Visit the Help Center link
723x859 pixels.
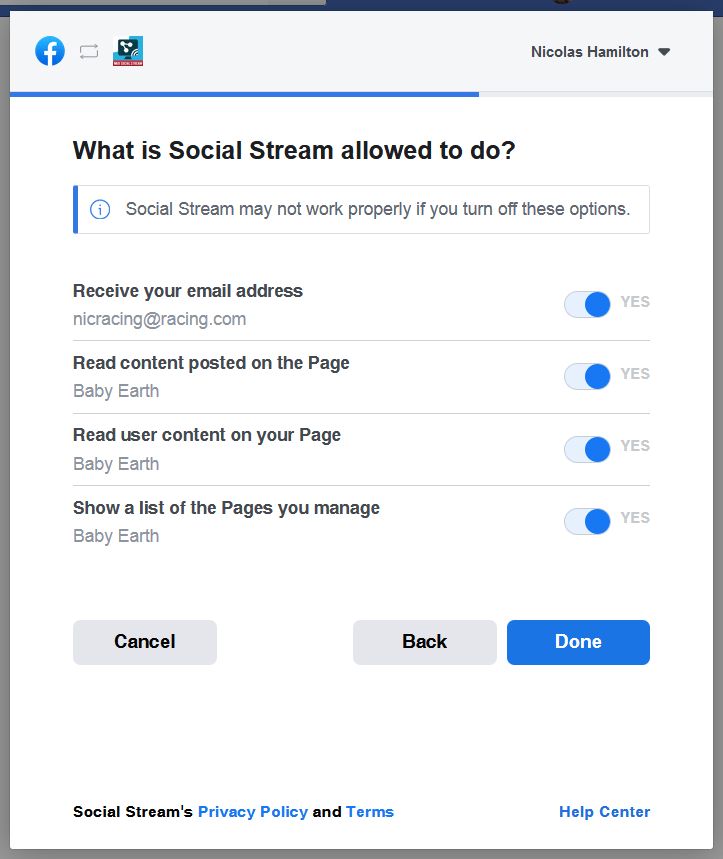click(605, 811)
